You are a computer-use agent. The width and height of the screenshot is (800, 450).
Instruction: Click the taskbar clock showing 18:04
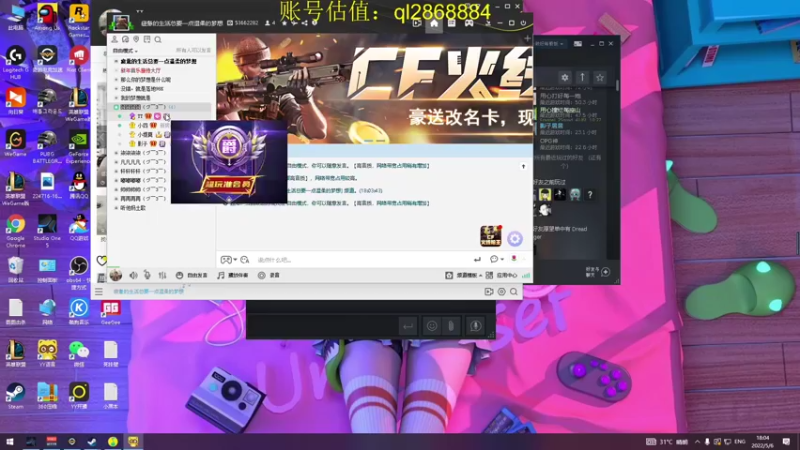coord(762,441)
